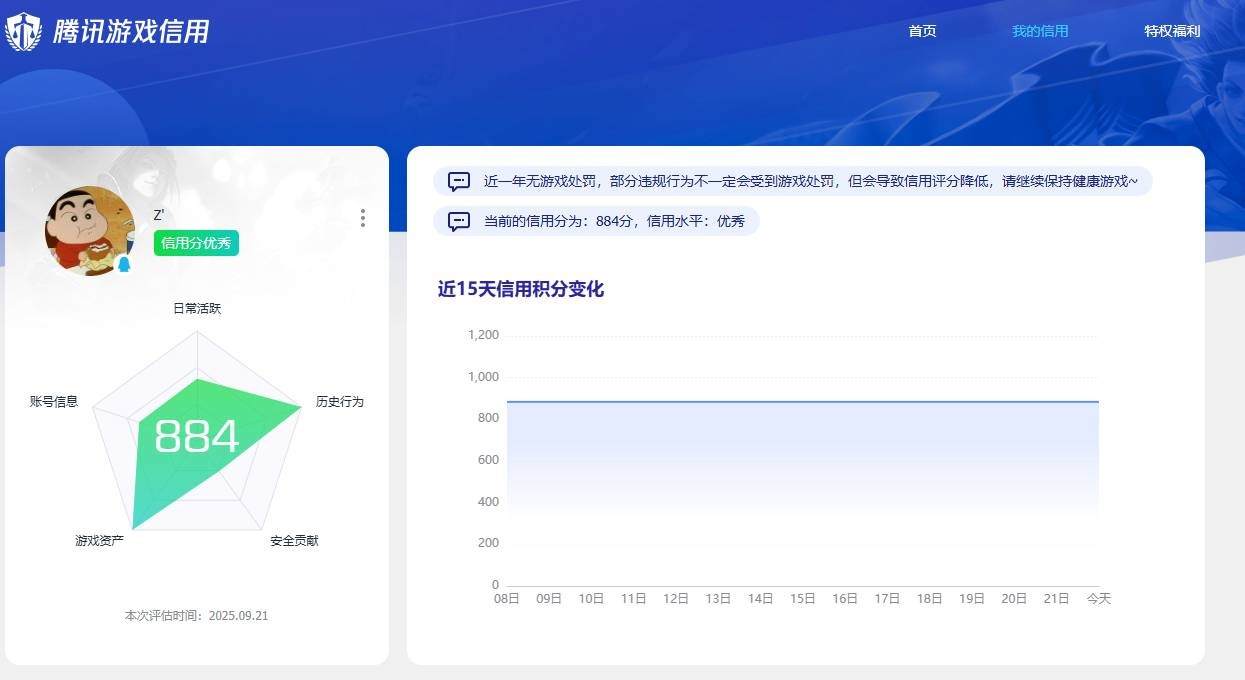
Task: Click the 近15天信用积分变化 heading
Action: pos(520,290)
